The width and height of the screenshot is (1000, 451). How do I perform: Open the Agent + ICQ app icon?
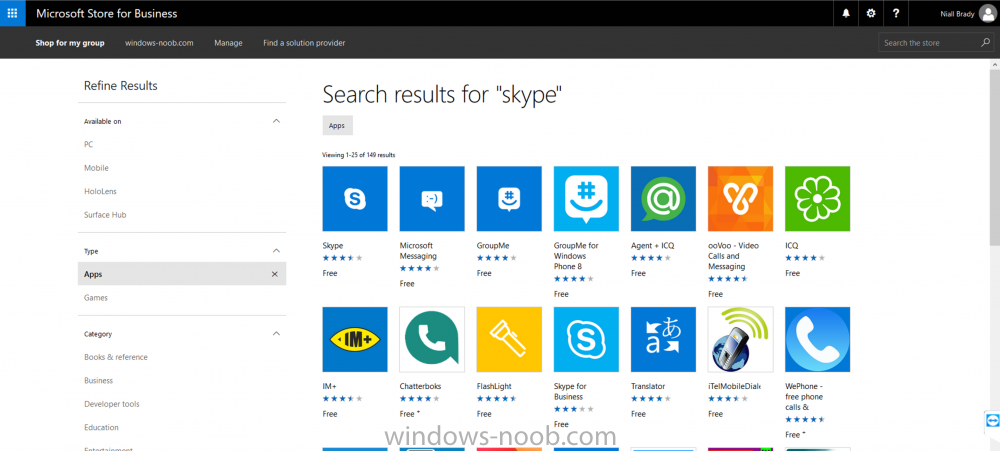click(x=663, y=198)
